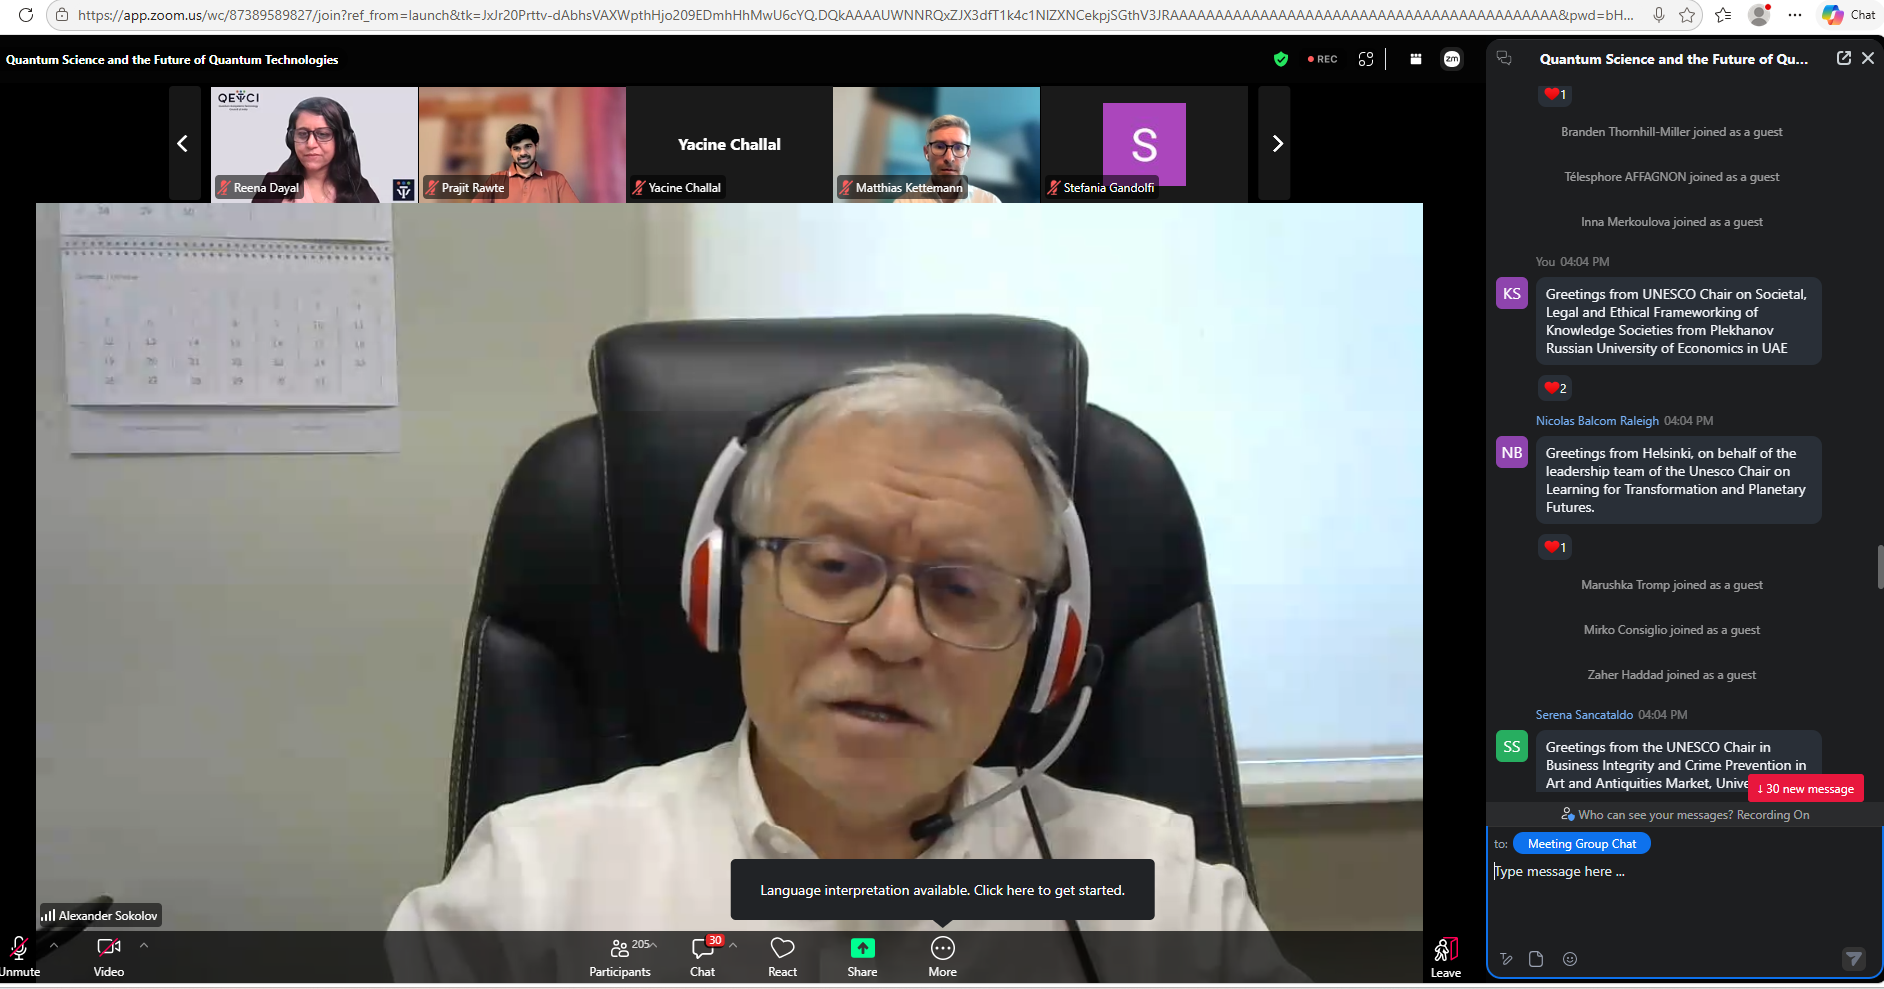Close the chat panel
The image size is (1884, 989).
(1868, 58)
